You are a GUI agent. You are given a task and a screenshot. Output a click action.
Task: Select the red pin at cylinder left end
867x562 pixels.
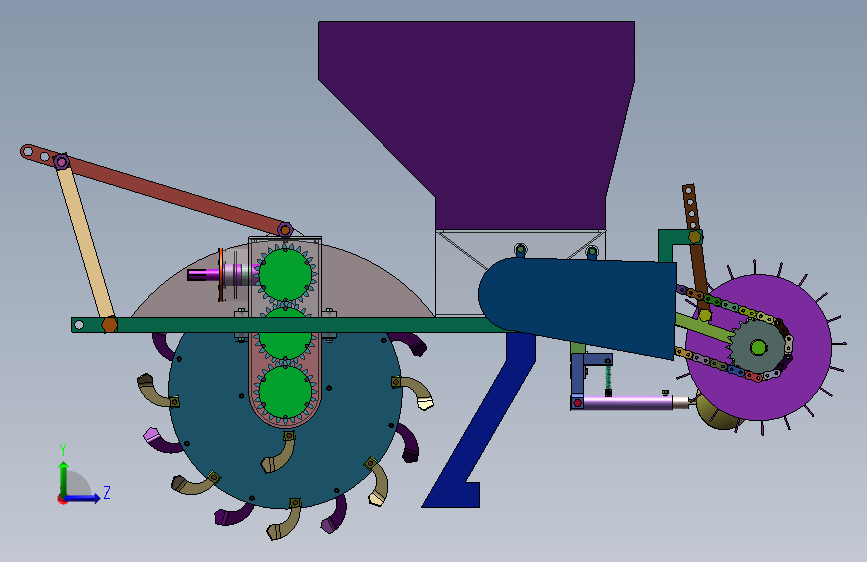577,403
